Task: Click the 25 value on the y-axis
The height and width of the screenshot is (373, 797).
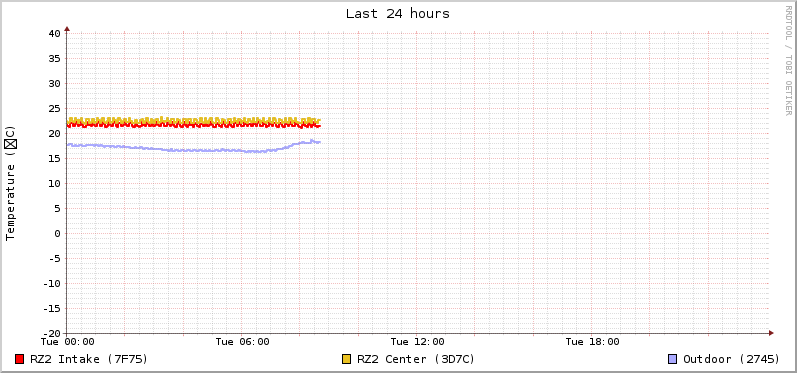Action: click(x=54, y=108)
